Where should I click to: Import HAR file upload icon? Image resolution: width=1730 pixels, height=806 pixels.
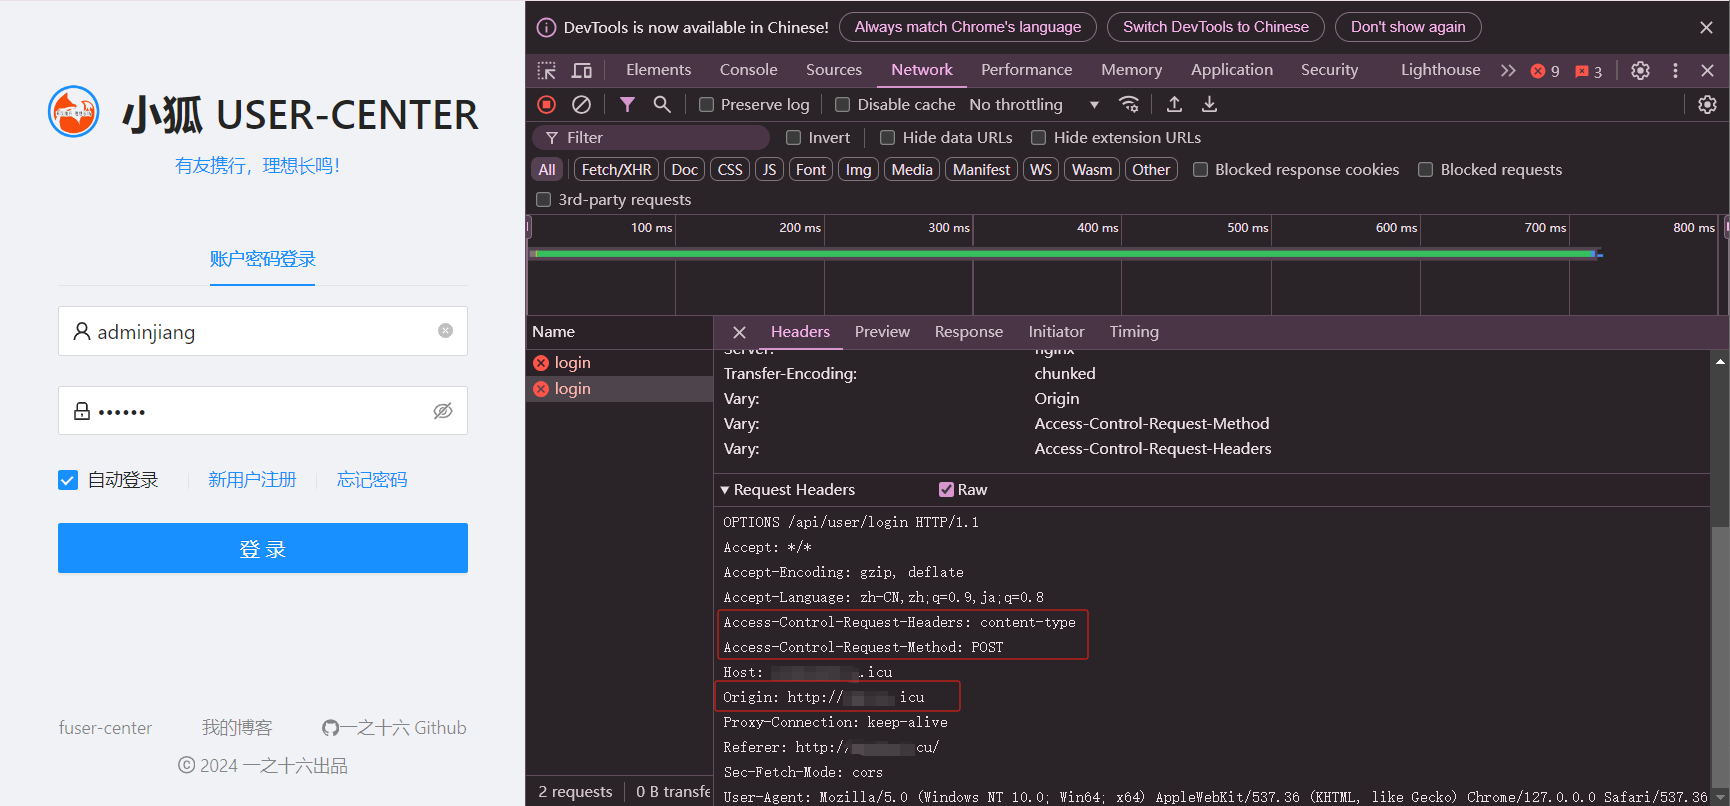point(1174,104)
